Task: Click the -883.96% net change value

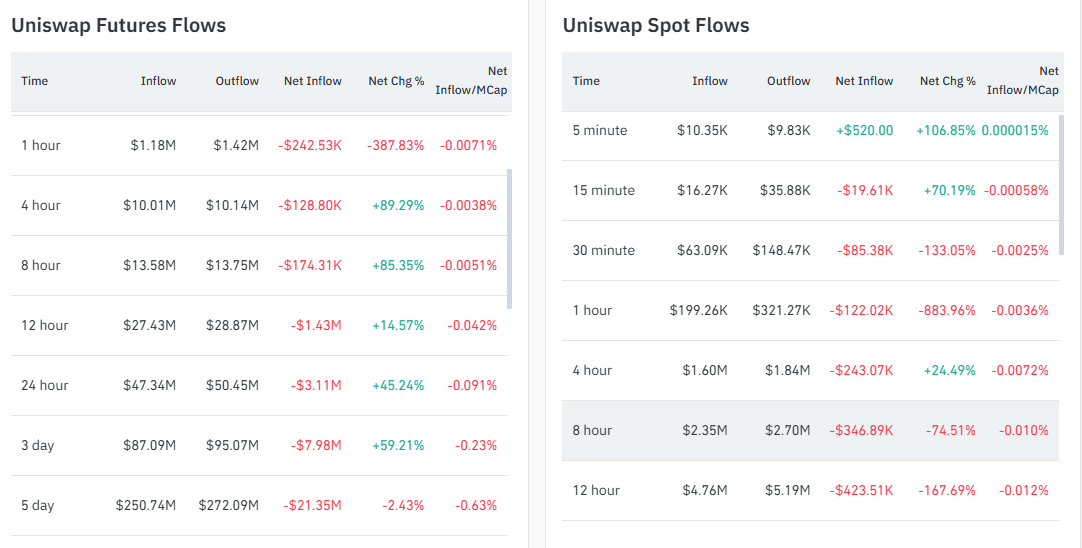Action: pyautogui.click(x=945, y=310)
